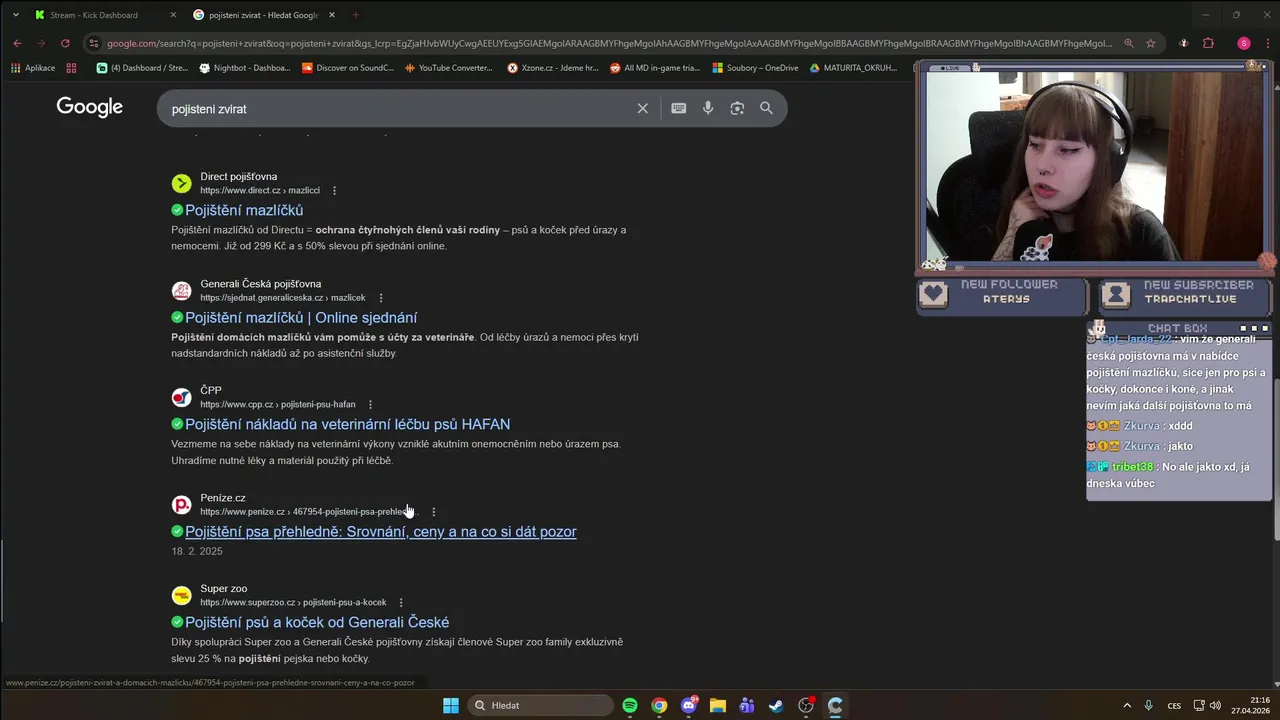Reload the page with the refresh icon
Image resolution: width=1280 pixels, height=720 pixels.
tap(65, 43)
